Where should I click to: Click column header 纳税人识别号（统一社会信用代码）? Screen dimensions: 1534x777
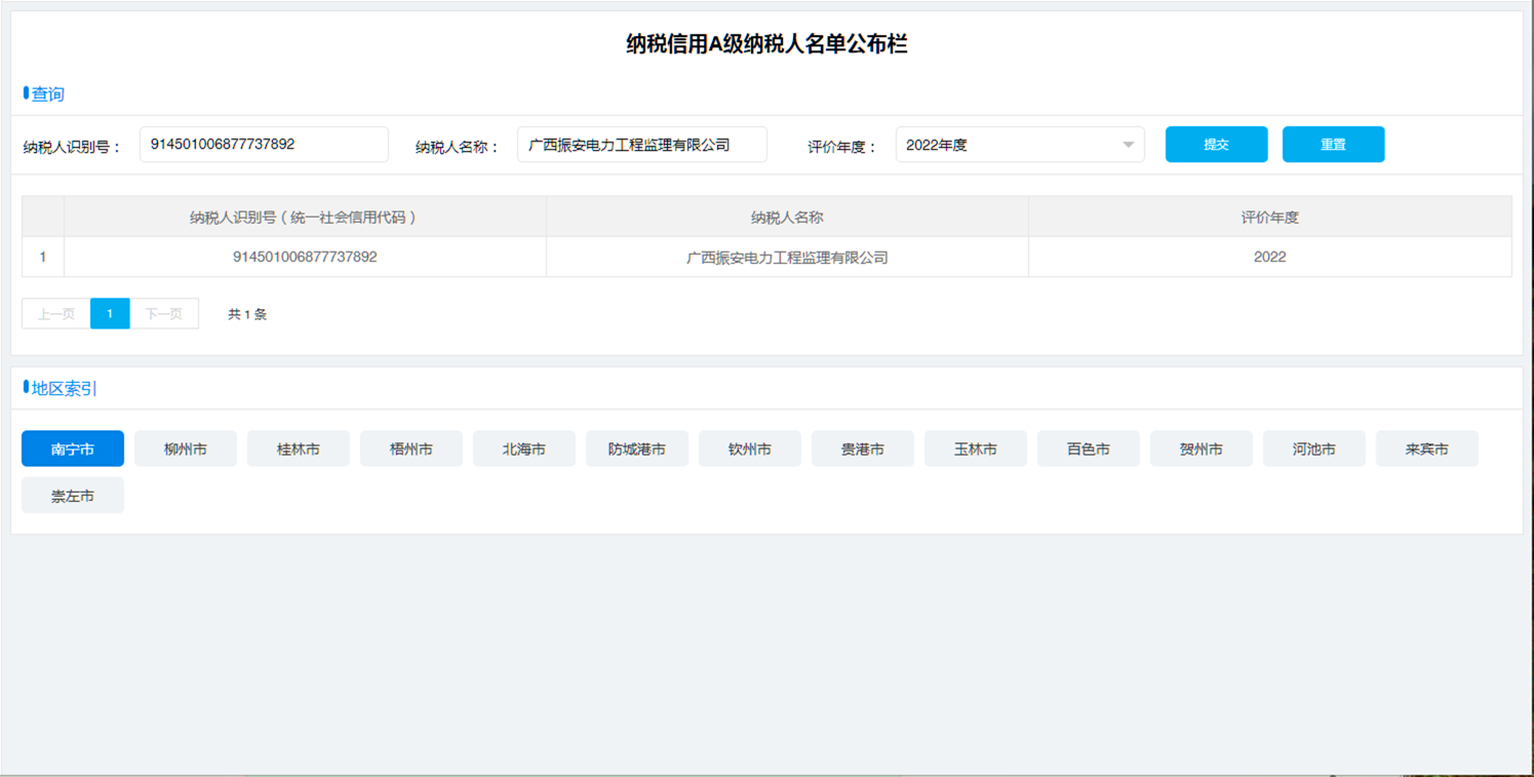coord(305,217)
